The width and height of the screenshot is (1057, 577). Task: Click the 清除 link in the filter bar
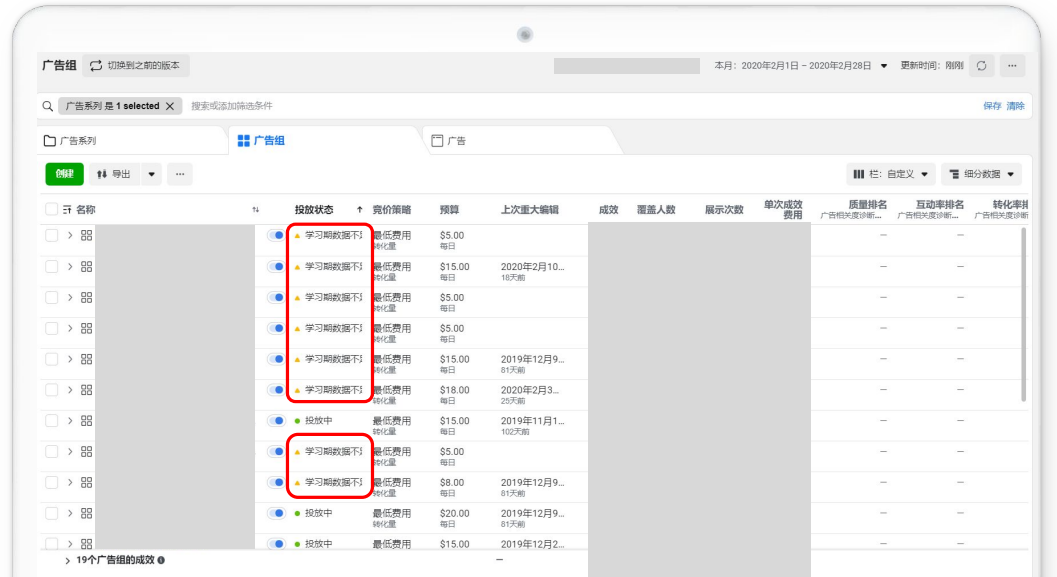click(1015, 106)
